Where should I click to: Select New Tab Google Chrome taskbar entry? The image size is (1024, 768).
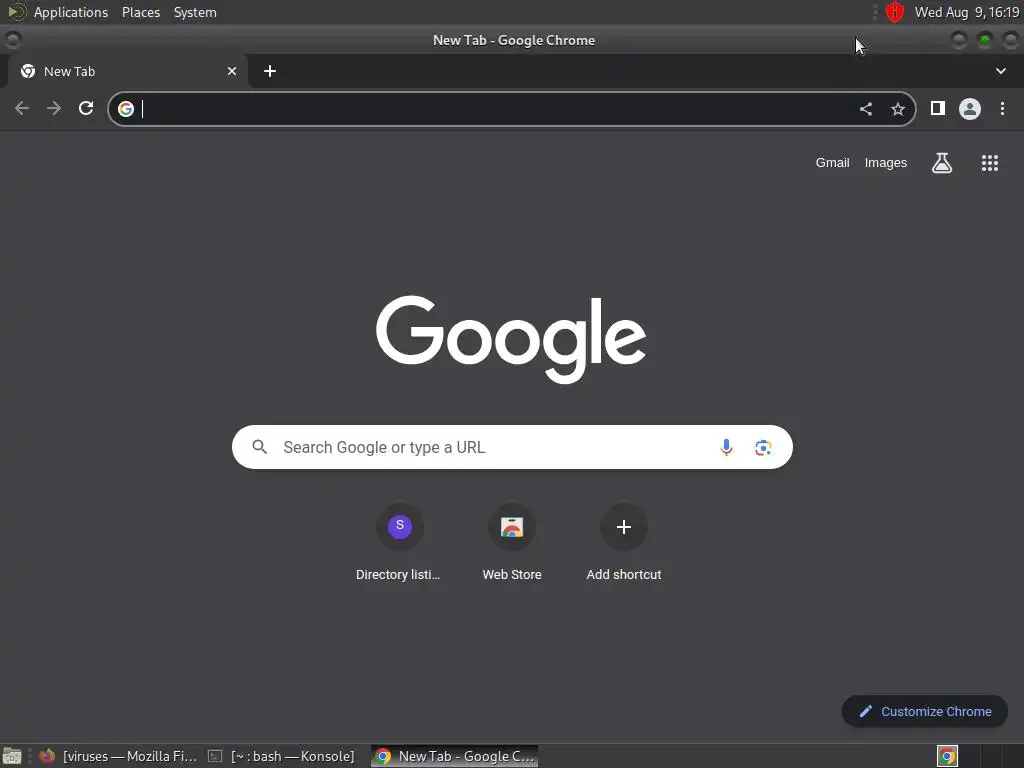coord(455,756)
